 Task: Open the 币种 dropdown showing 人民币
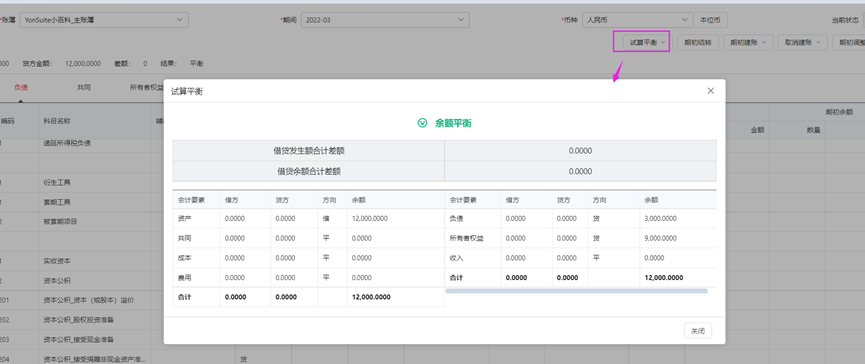point(638,20)
